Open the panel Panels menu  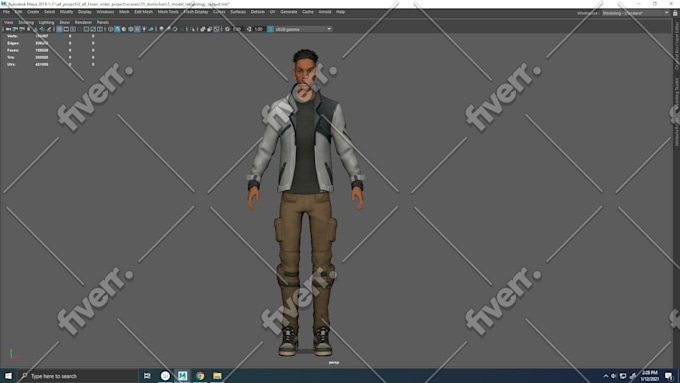(103, 22)
